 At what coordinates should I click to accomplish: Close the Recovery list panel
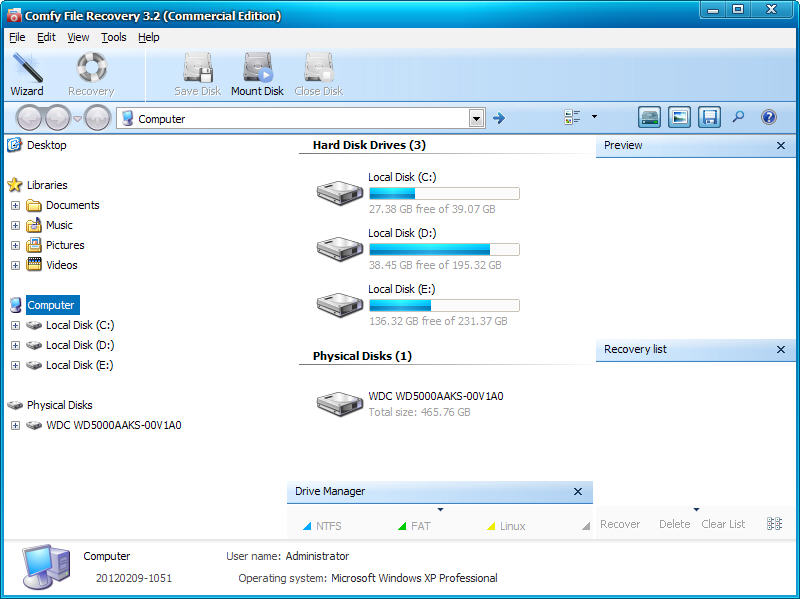point(781,350)
